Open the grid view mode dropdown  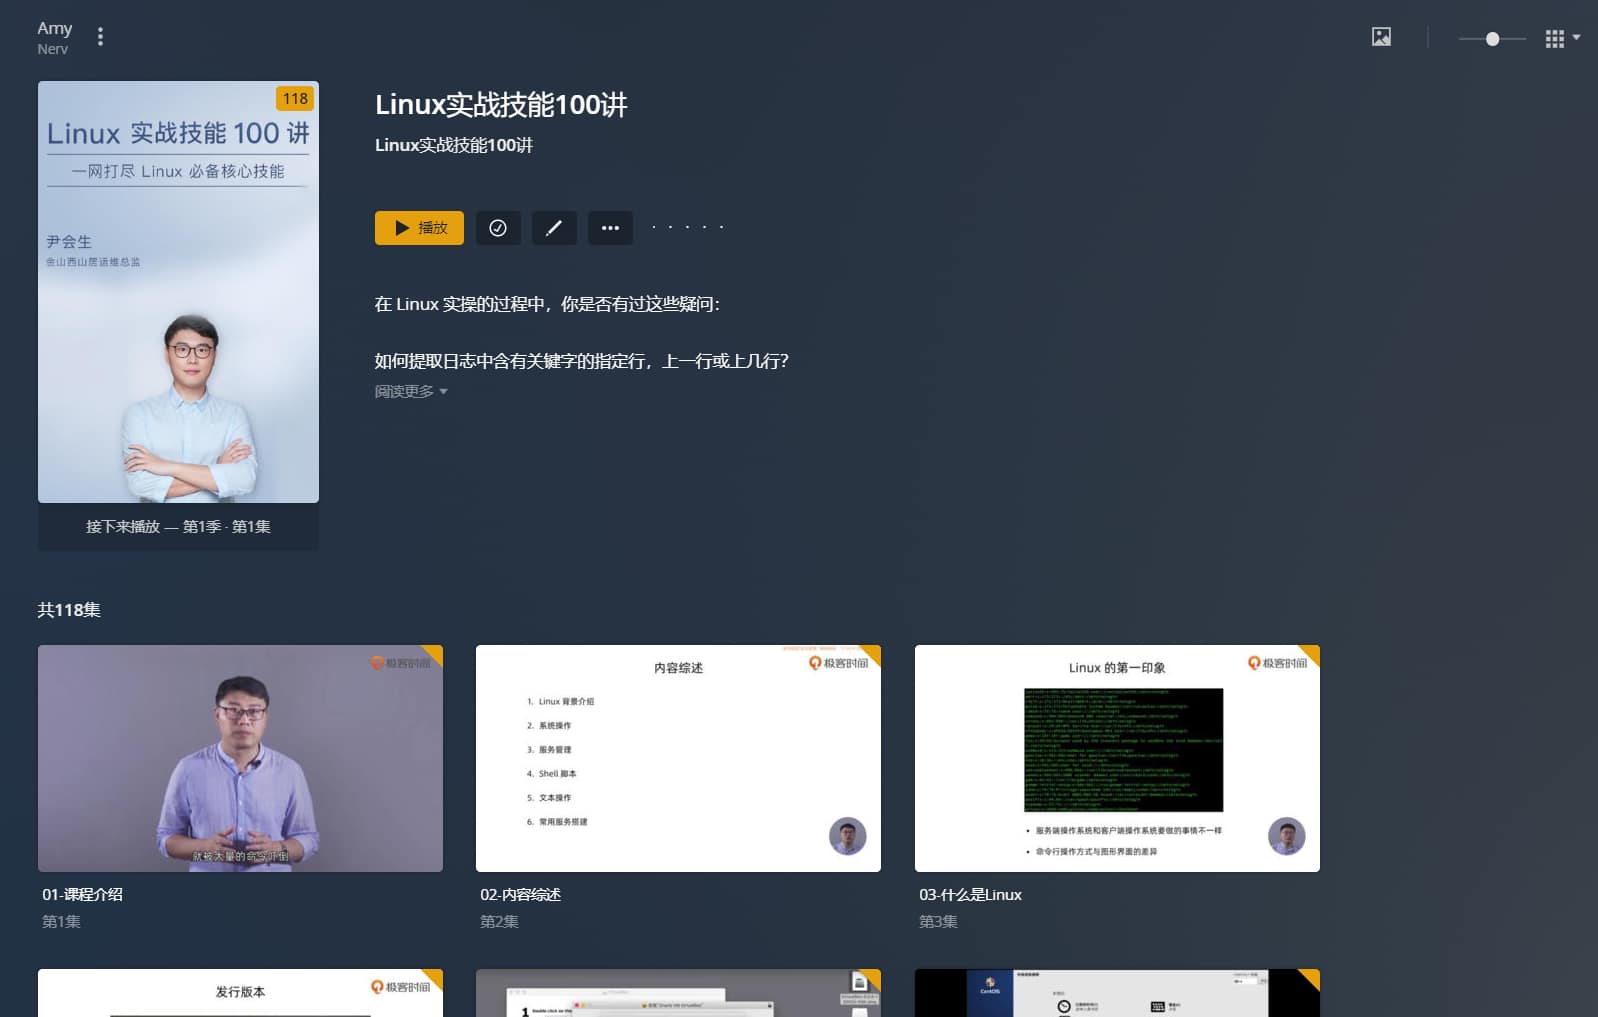pyautogui.click(x=1562, y=38)
